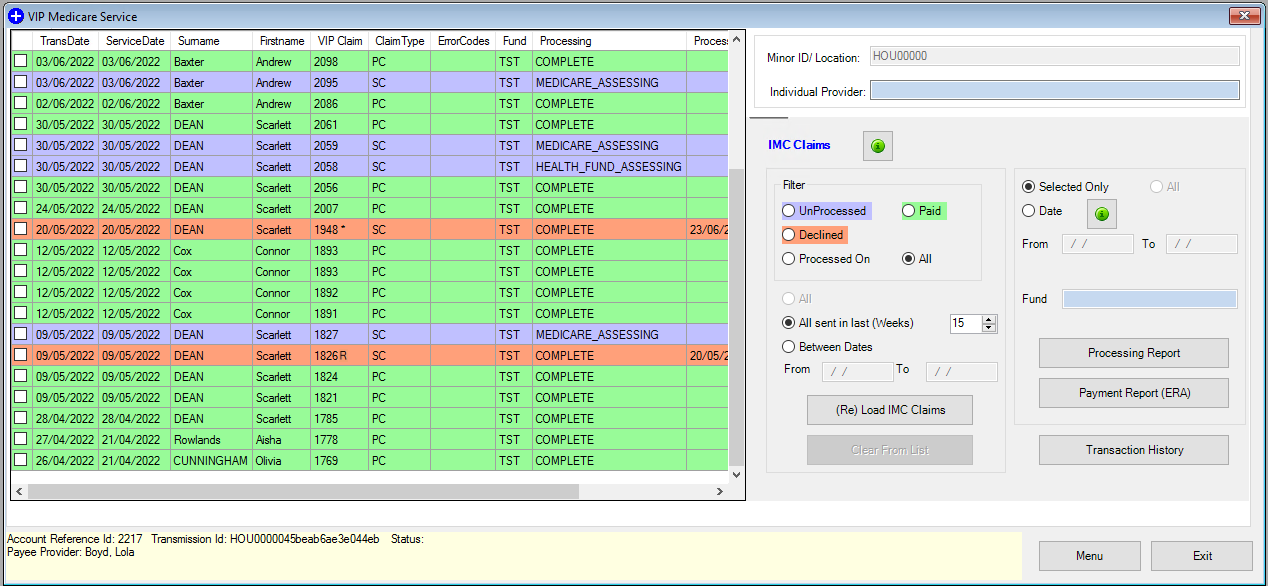Tick the checkbox for claim 2098
This screenshot has width=1268, height=586.
coord(20,61)
